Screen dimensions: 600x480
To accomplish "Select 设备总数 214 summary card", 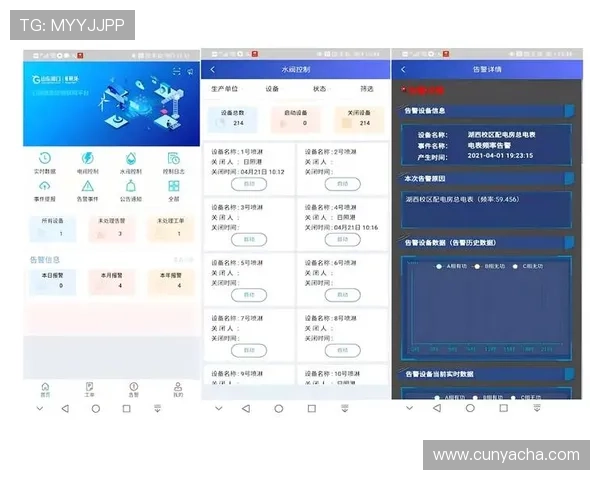I will click(233, 119).
